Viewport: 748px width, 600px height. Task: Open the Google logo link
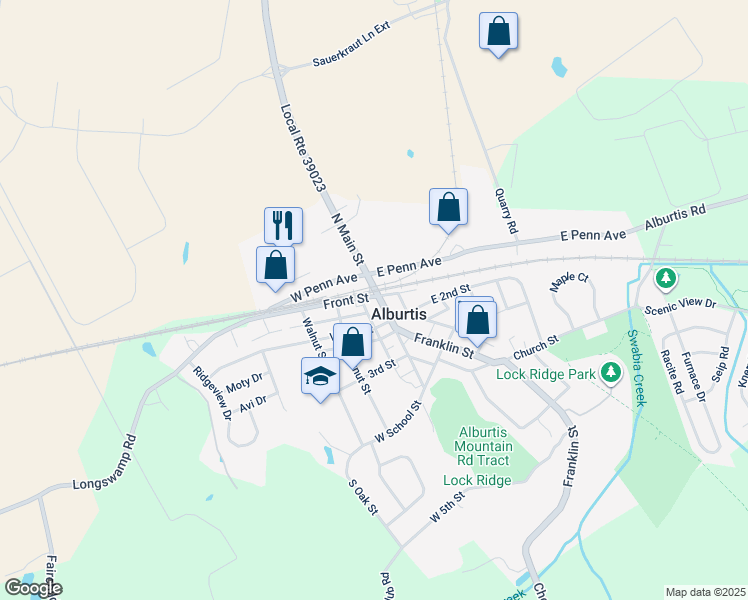pyautogui.click(x=33, y=589)
